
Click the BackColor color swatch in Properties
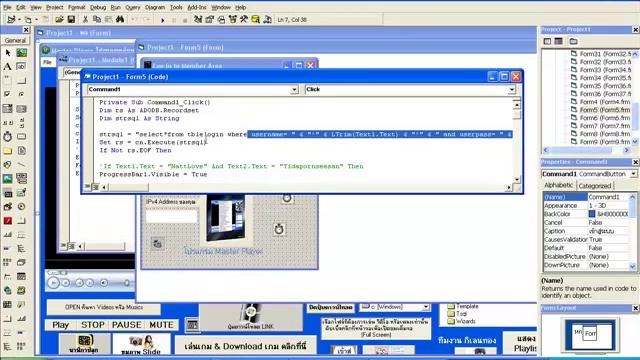tap(592, 214)
